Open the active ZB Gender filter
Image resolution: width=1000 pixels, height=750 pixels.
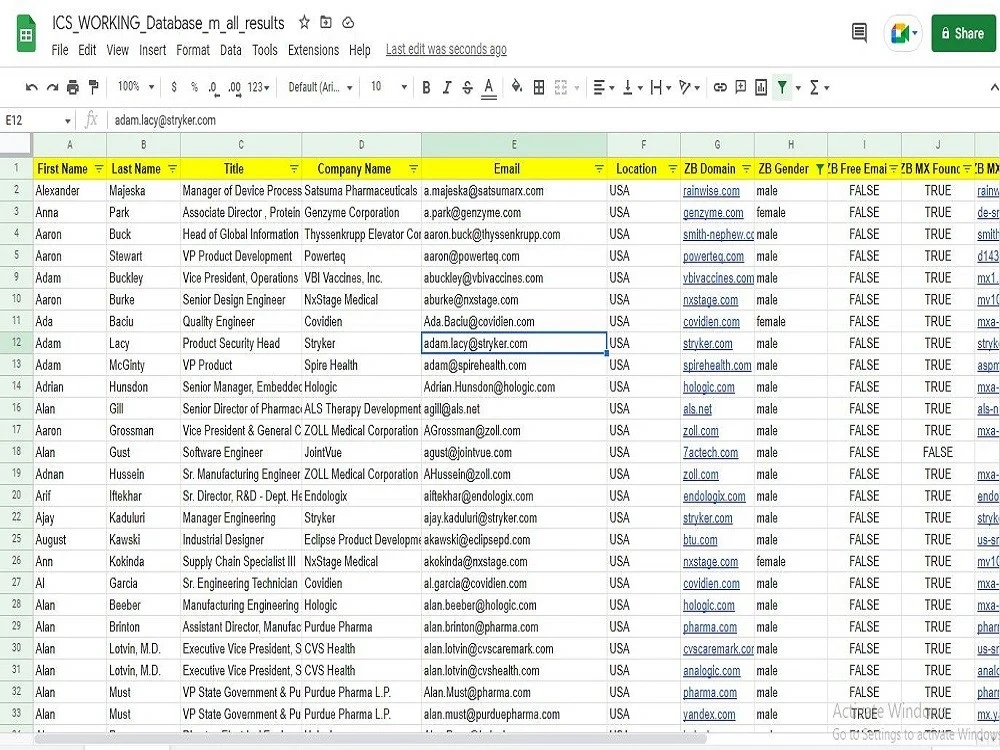tap(820, 169)
